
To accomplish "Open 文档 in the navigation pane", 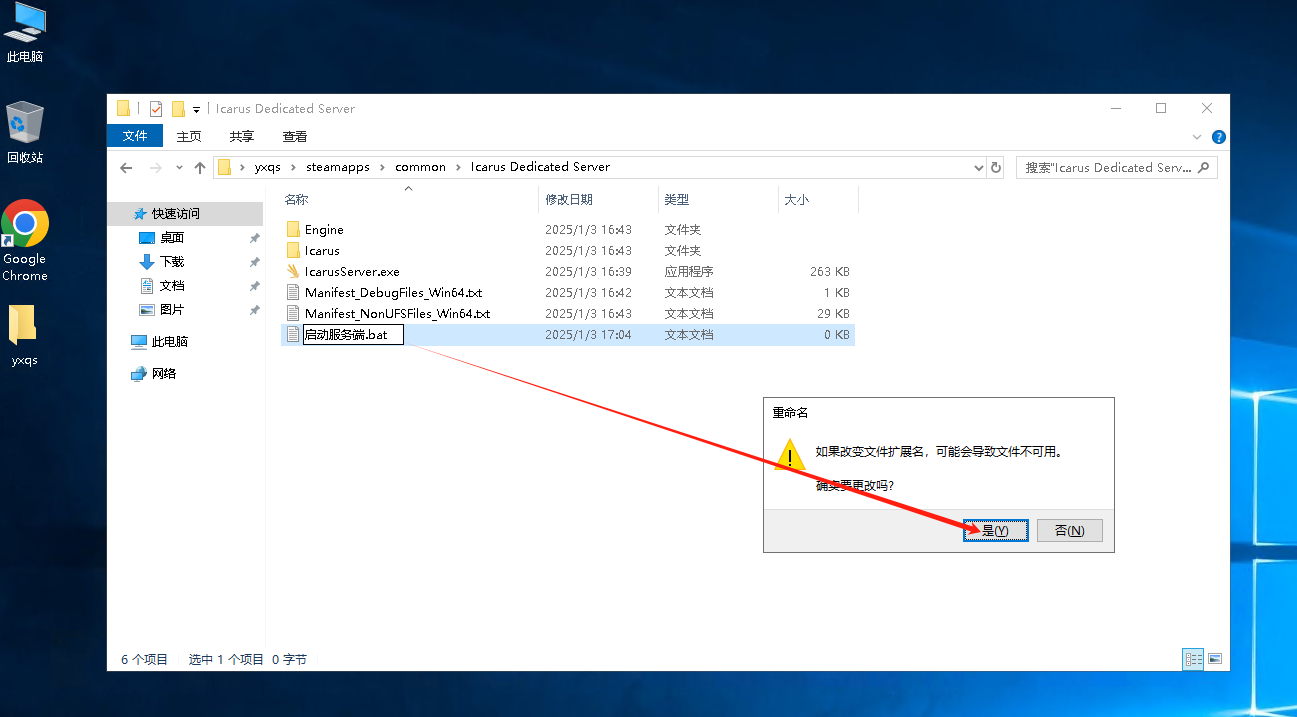I will (172, 286).
